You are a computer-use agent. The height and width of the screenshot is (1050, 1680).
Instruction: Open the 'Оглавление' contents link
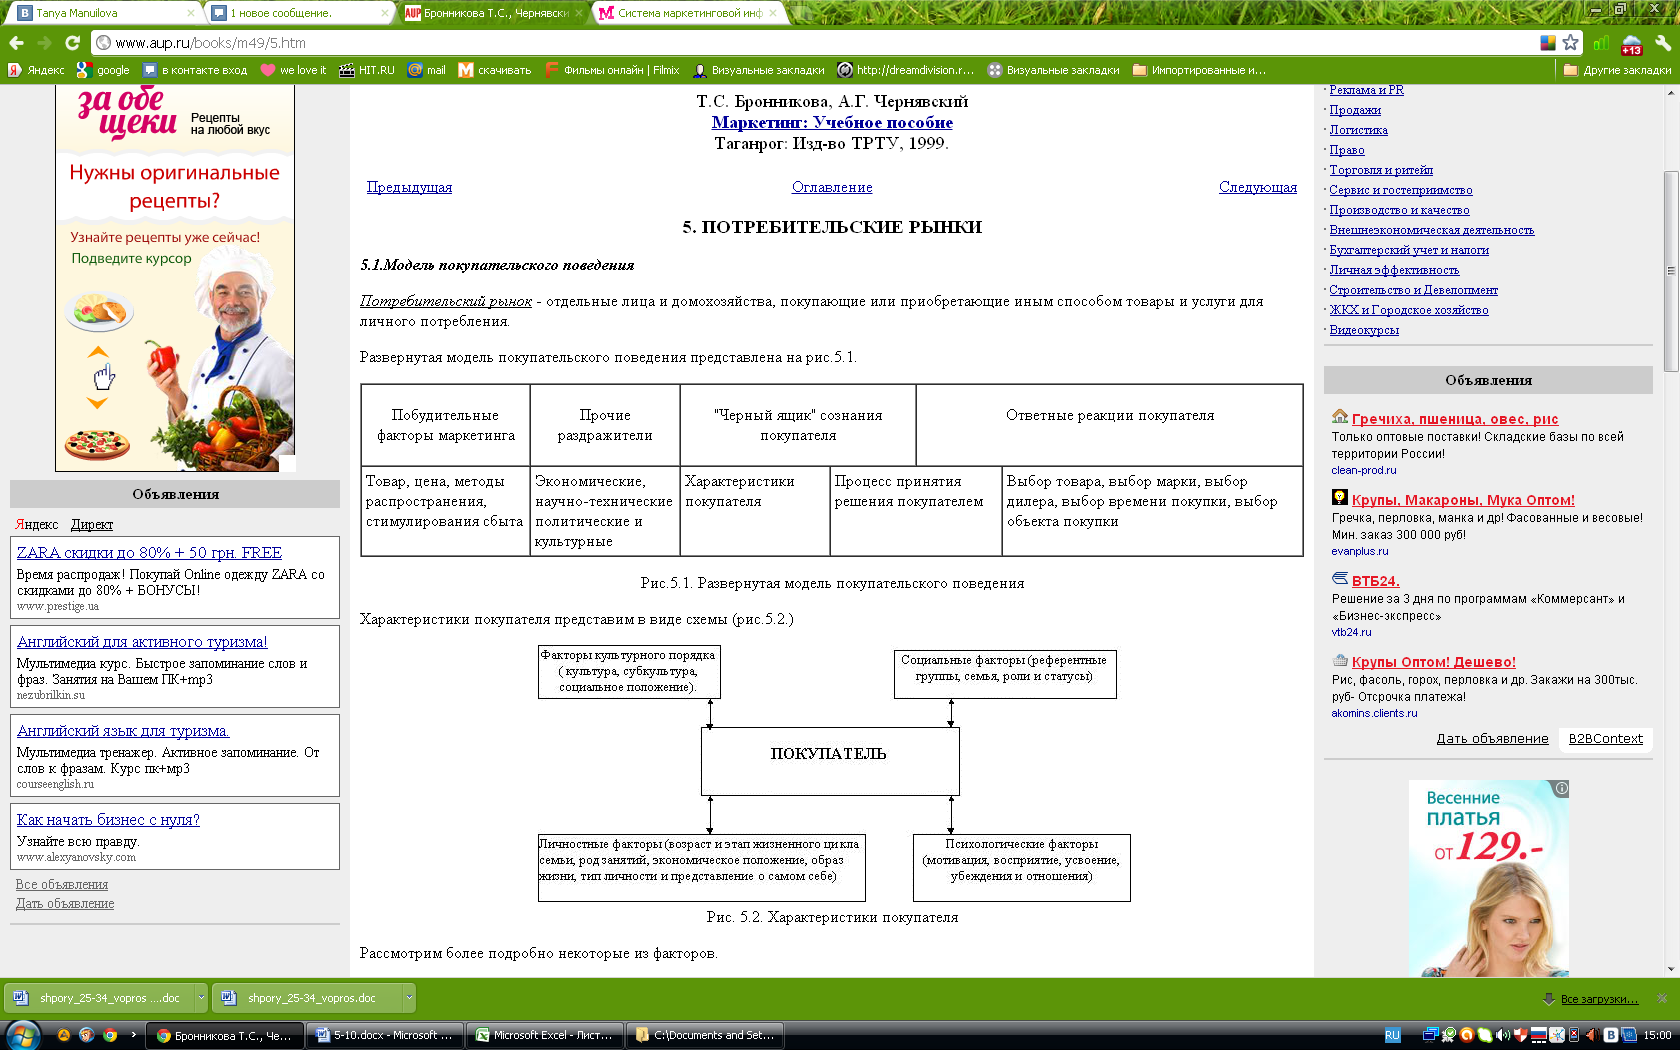pyautogui.click(x=832, y=187)
